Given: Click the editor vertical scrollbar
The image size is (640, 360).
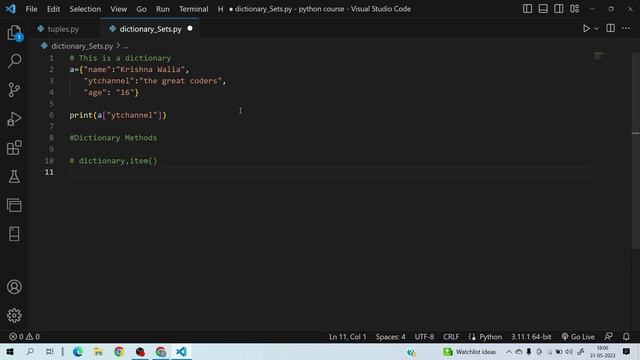Looking at the screenshot, I should tap(636, 150).
